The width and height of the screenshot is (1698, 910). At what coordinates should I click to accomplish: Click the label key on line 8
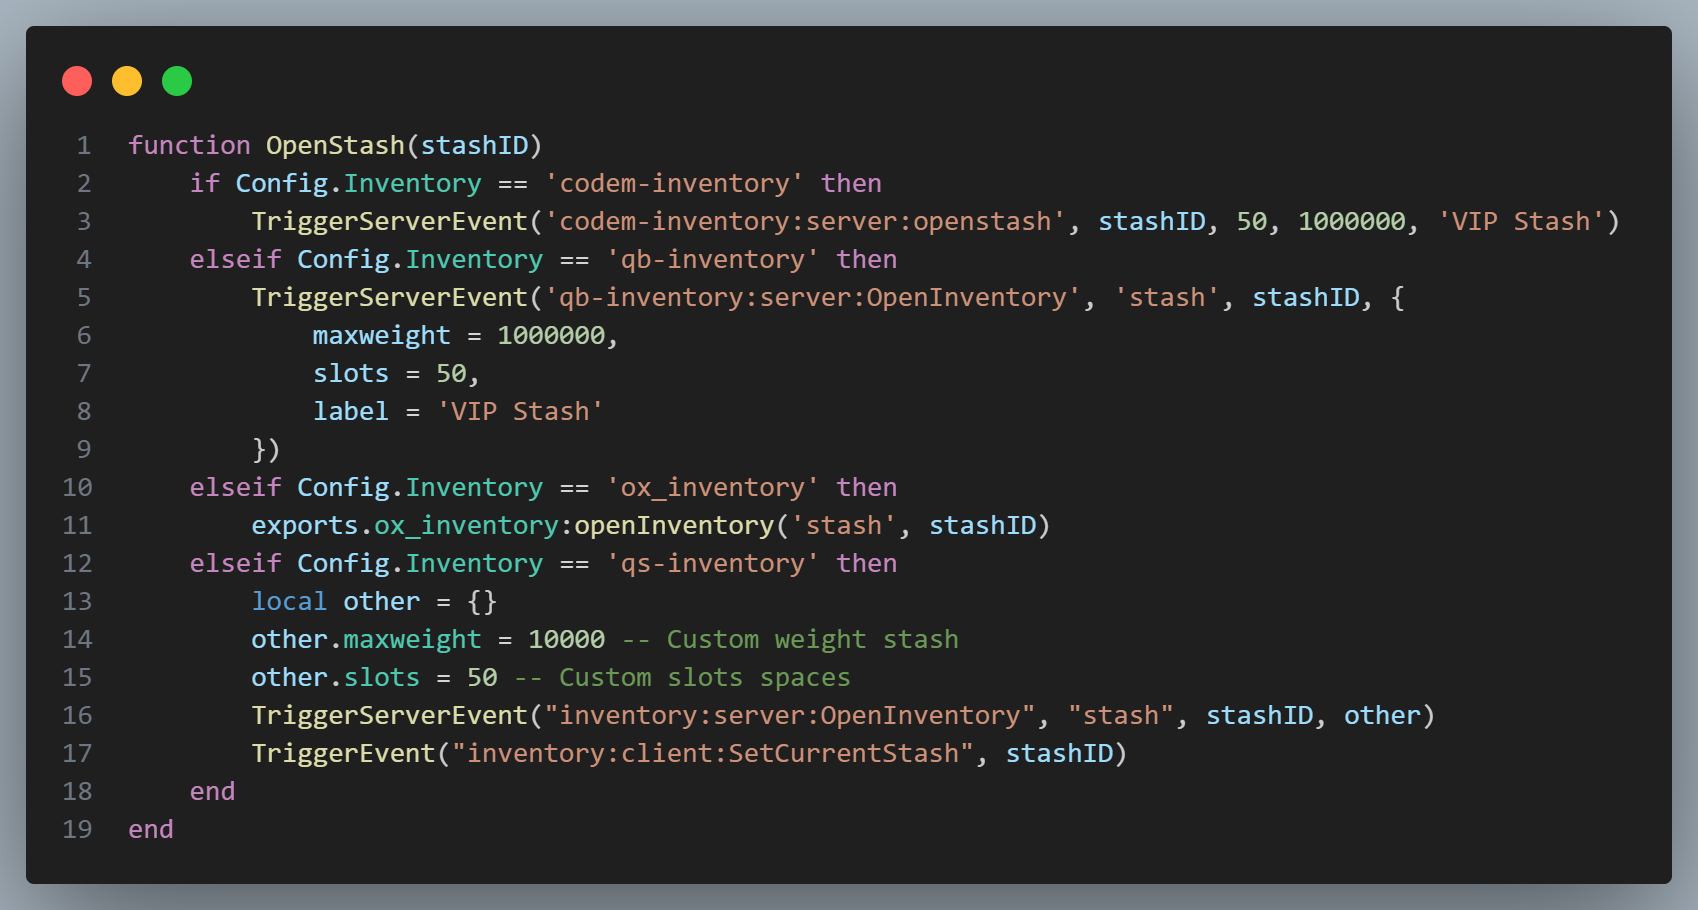point(350,412)
